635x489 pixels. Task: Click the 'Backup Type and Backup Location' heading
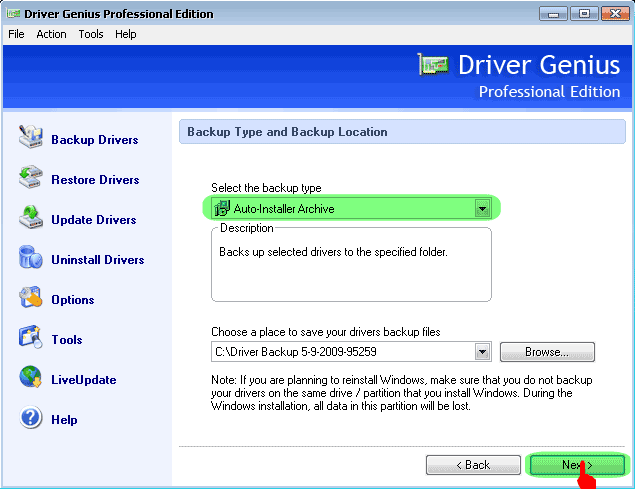pyautogui.click(x=287, y=132)
